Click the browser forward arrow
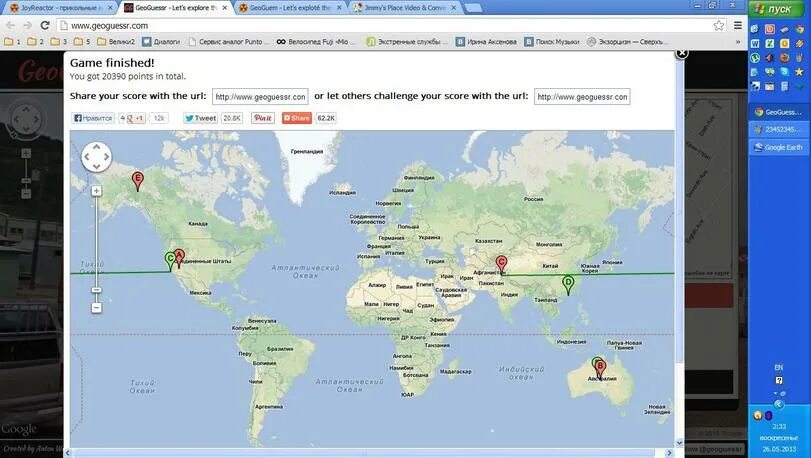The image size is (811, 458). coord(27,25)
